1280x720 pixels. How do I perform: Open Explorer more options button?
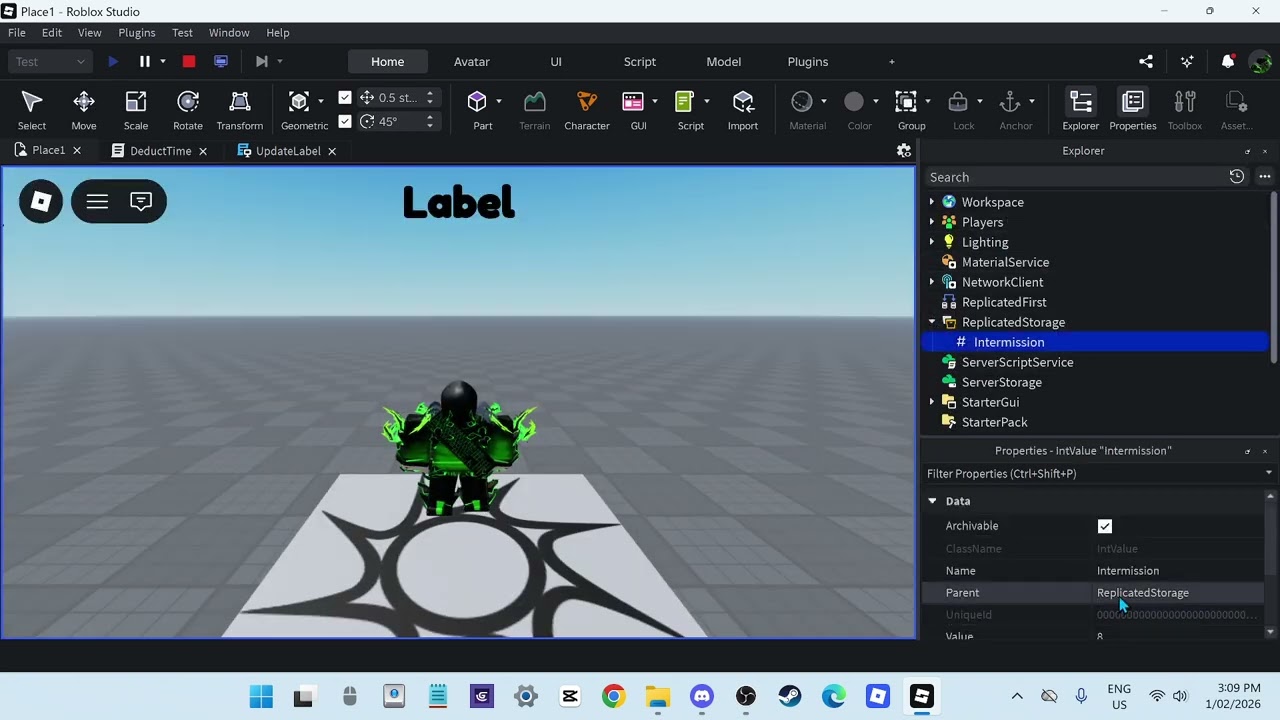coord(1265,177)
